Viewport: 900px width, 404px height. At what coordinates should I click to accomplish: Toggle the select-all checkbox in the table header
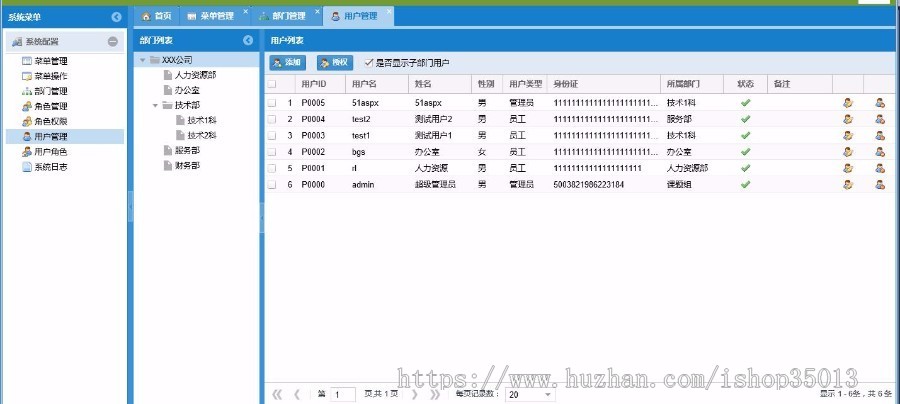click(272, 84)
